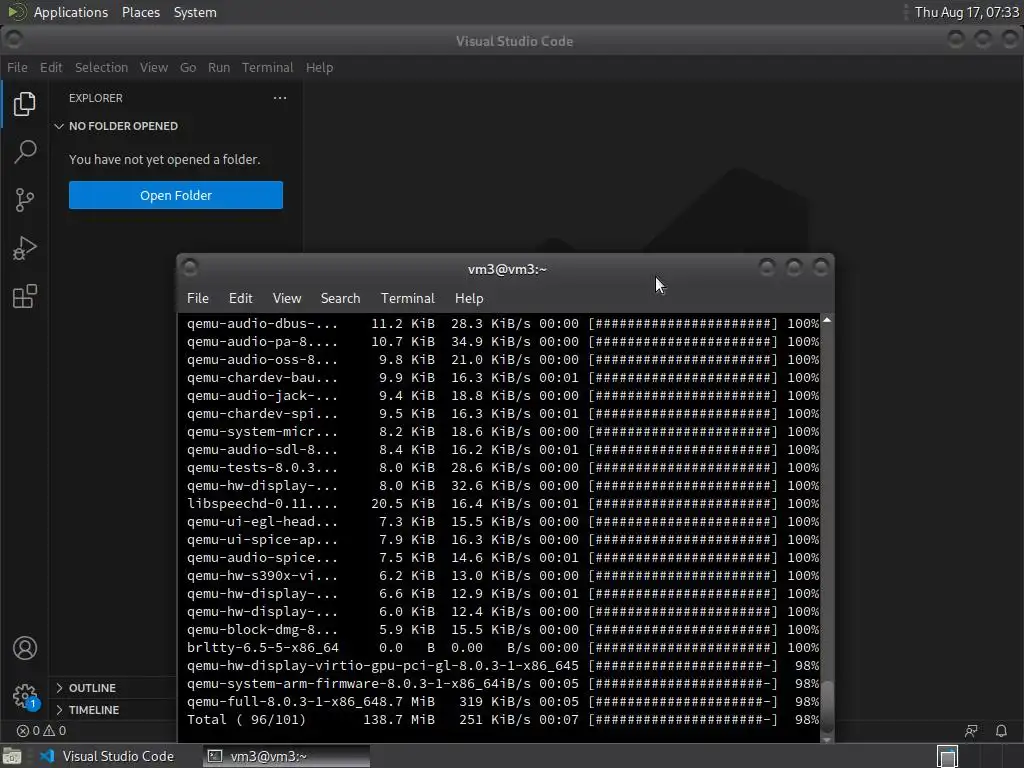Click the vm3@vm3:~ terminal title bar
Viewport: 1024px width, 768px height.
tap(507, 269)
